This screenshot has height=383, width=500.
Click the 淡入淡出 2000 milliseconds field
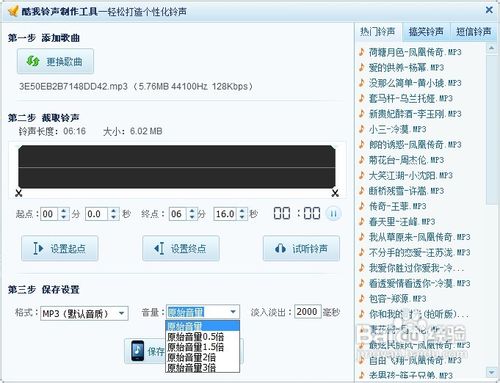(x=308, y=312)
